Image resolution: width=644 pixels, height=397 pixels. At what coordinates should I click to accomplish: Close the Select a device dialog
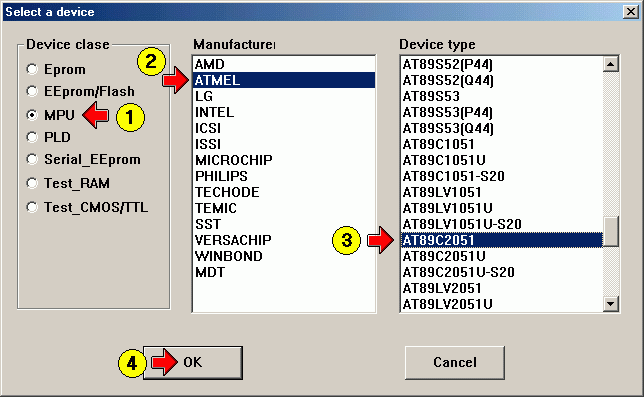coord(630,11)
